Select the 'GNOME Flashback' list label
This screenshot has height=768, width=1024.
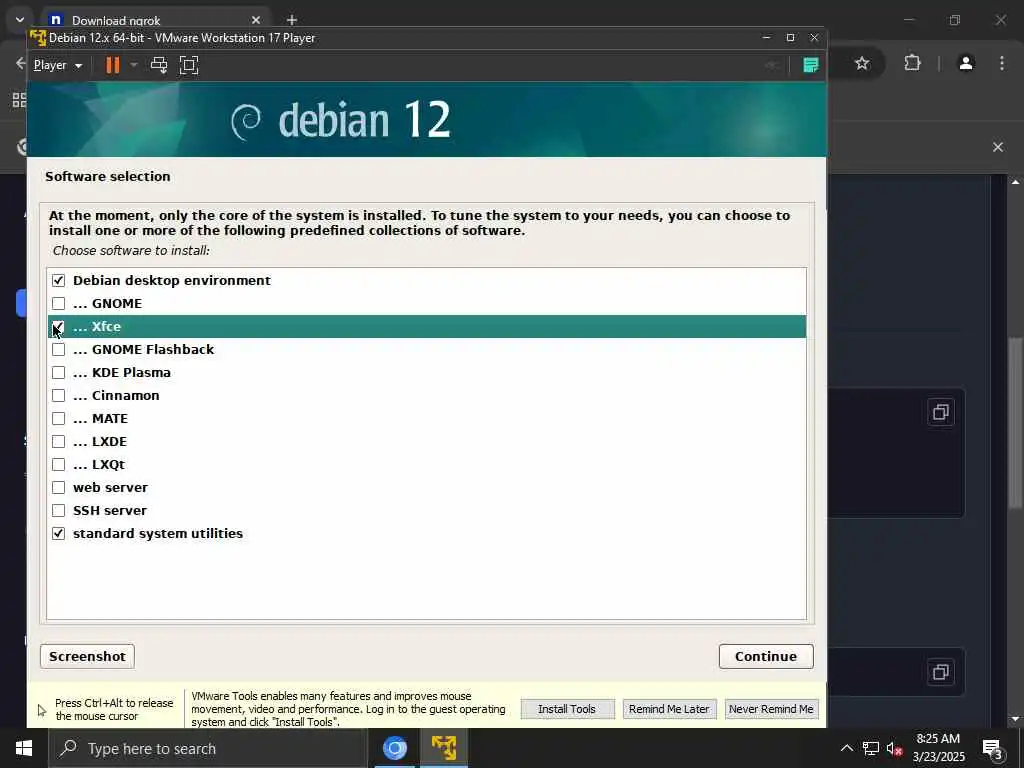click(153, 349)
